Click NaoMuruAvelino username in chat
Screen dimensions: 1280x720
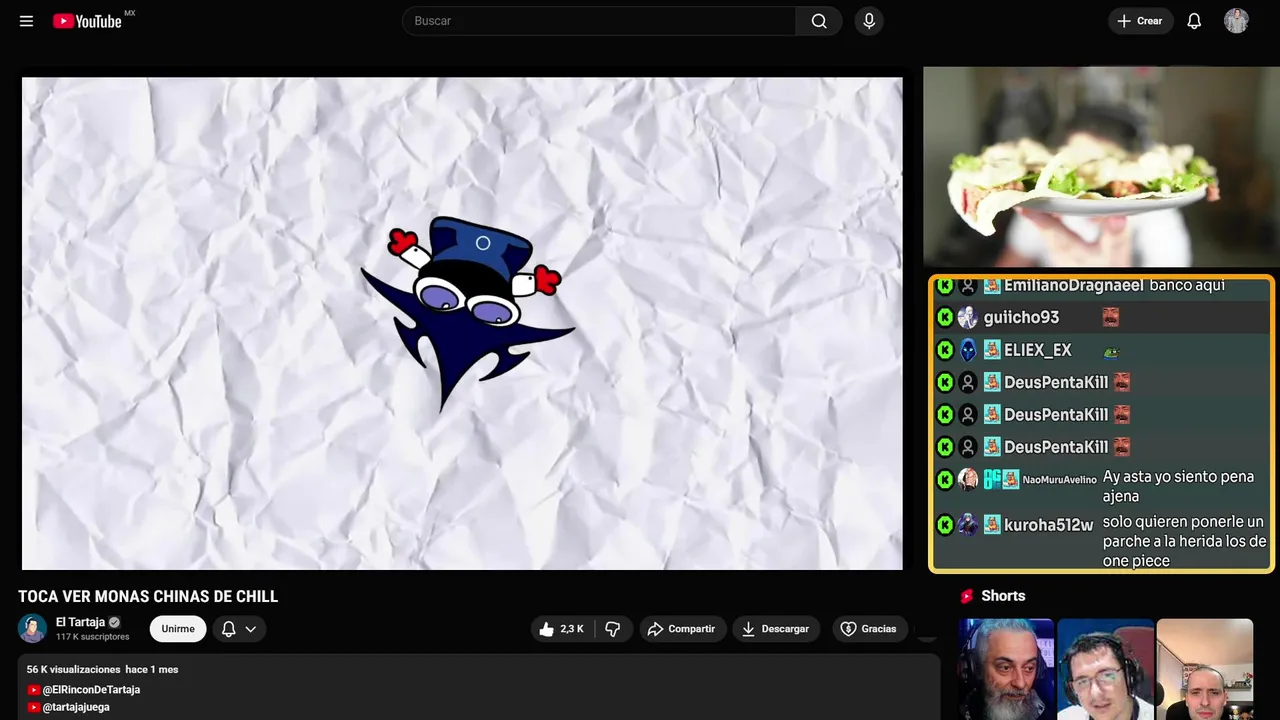[x=1060, y=480]
